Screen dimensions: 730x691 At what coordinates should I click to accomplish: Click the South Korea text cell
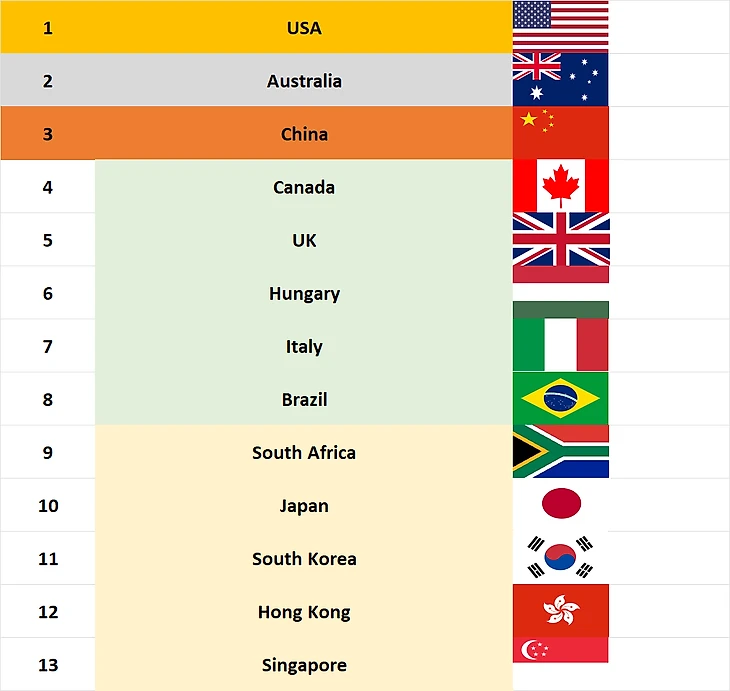pos(304,558)
